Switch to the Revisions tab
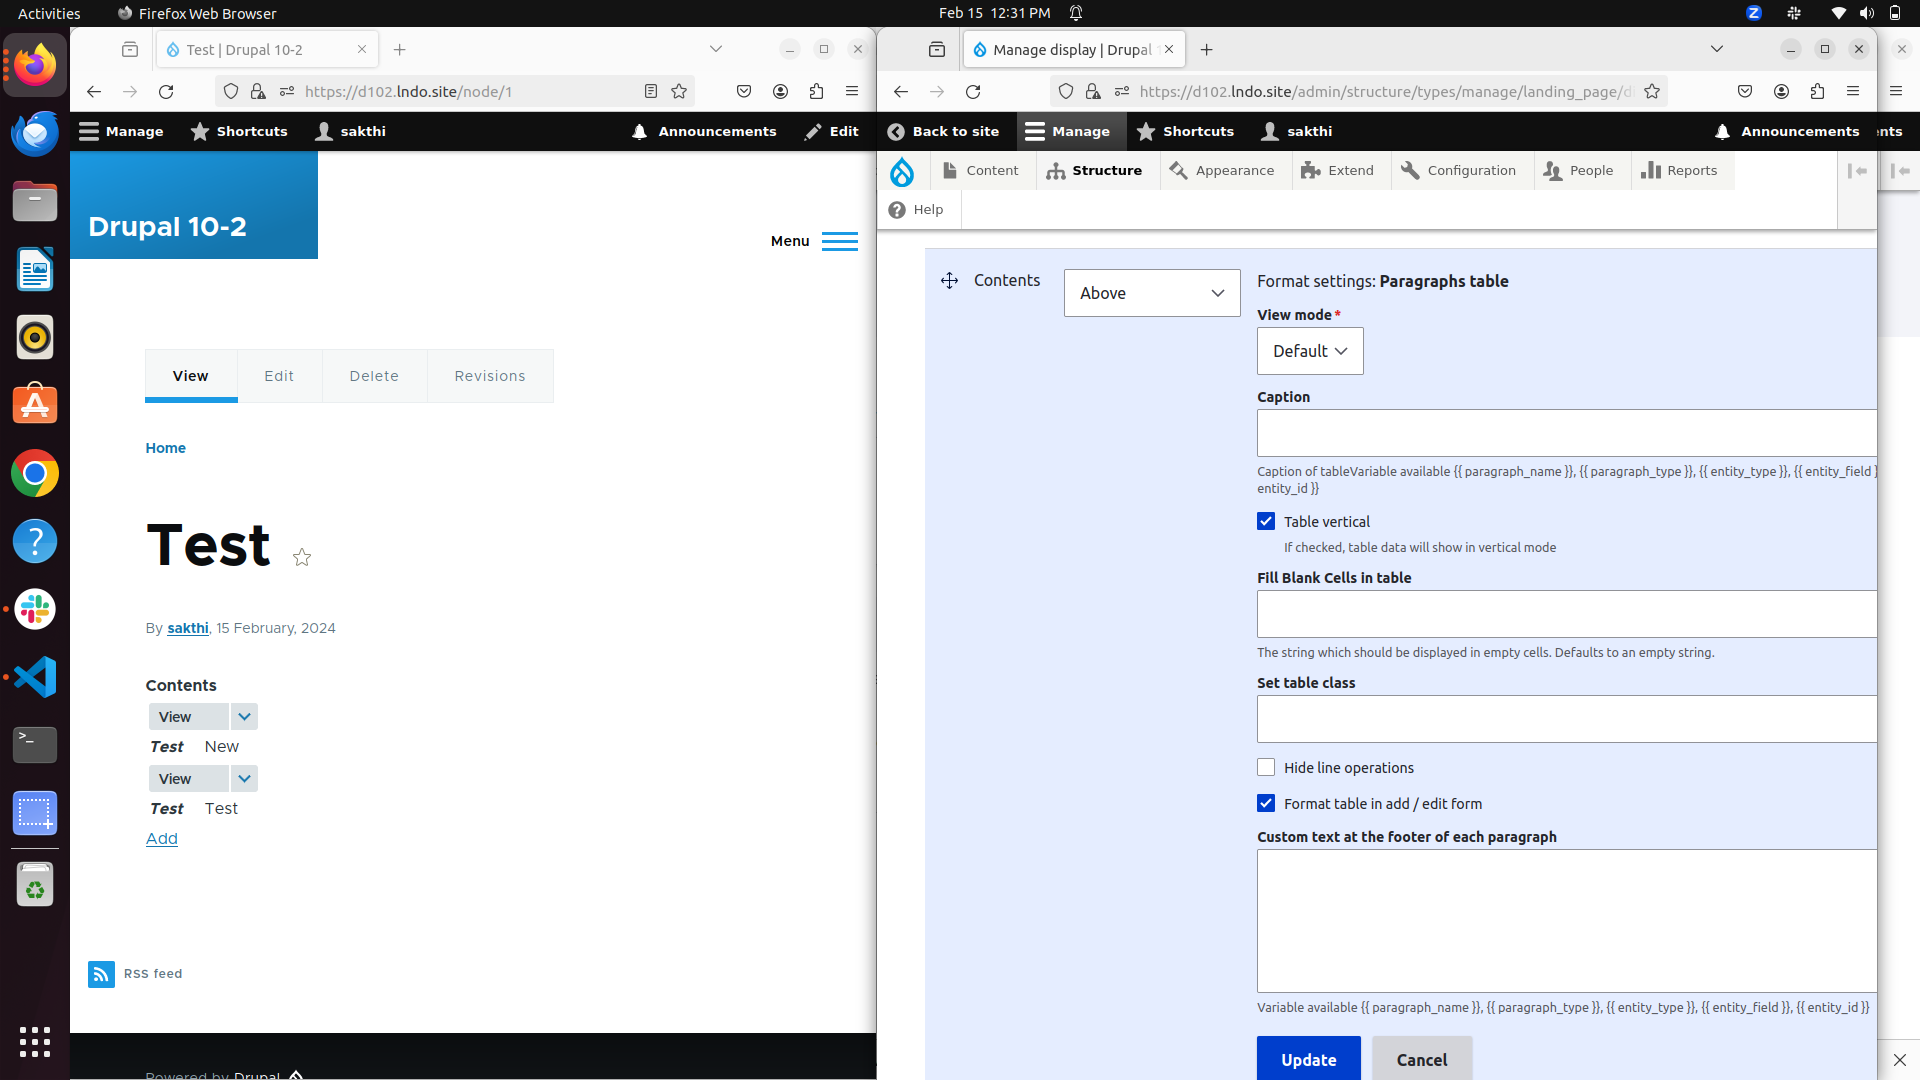 point(489,376)
